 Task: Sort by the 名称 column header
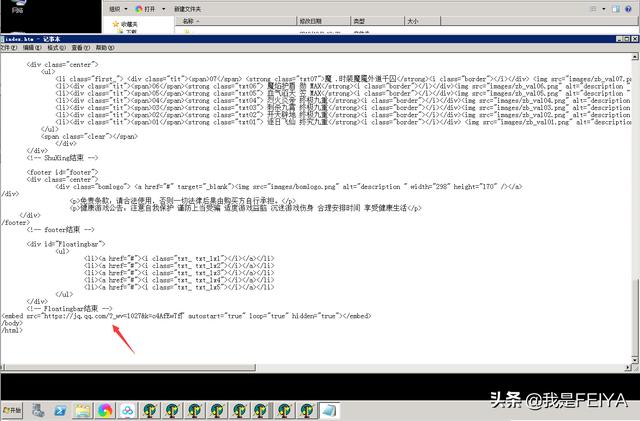tap(236, 21)
